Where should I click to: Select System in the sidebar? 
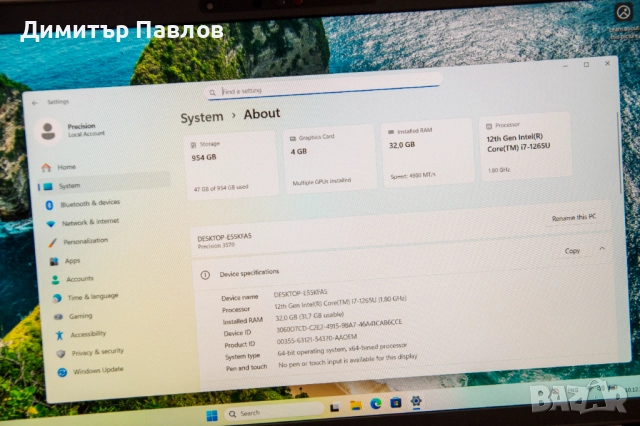pyautogui.click(x=104, y=183)
